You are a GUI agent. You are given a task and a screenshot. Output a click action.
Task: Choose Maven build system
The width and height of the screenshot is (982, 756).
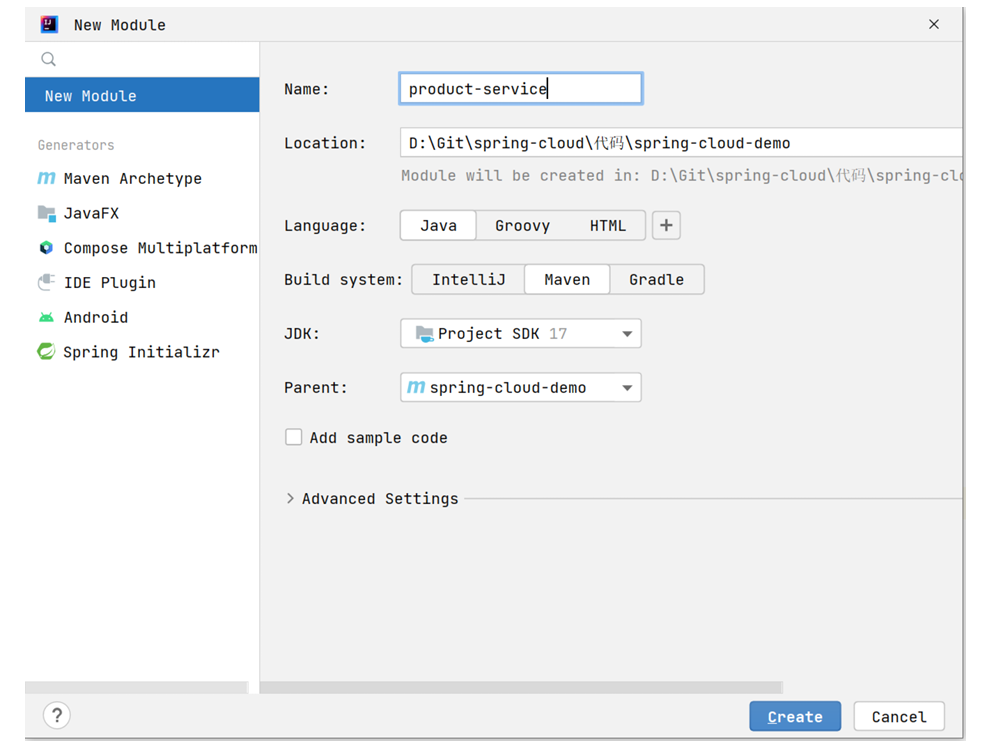pyautogui.click(x=567, y=279)
